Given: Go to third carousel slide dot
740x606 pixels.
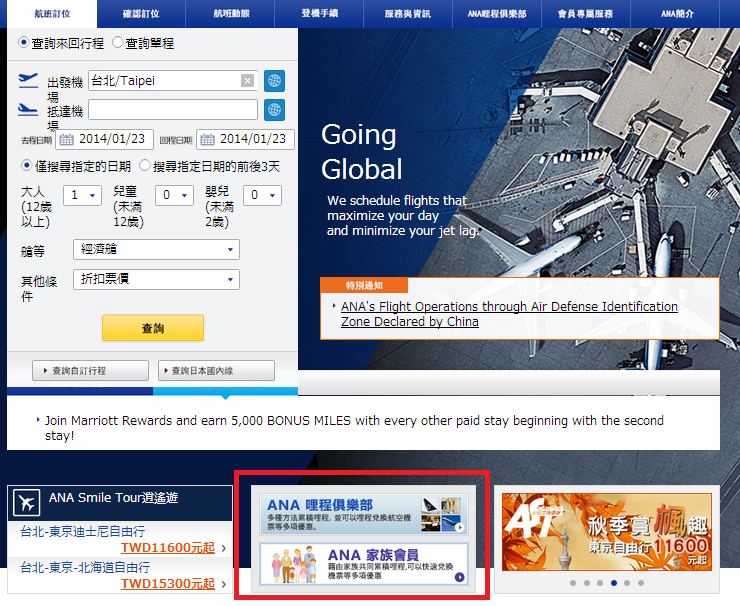Looking at the screenshot, I should (600, 583).
